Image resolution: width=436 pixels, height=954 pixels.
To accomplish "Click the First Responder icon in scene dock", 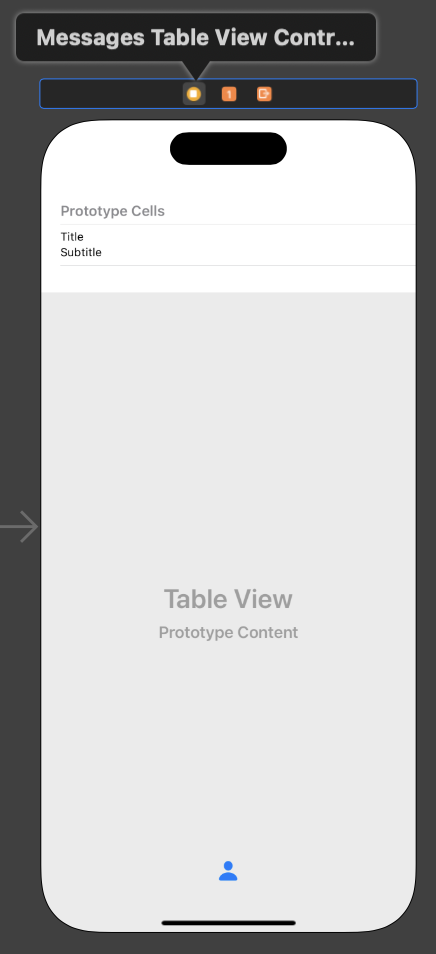I will 229,94.
